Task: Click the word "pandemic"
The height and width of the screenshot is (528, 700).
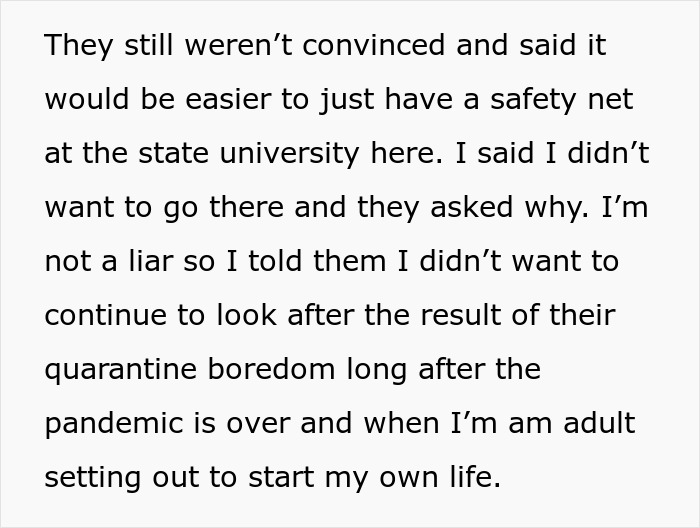Action: click(x=114, y=423)
